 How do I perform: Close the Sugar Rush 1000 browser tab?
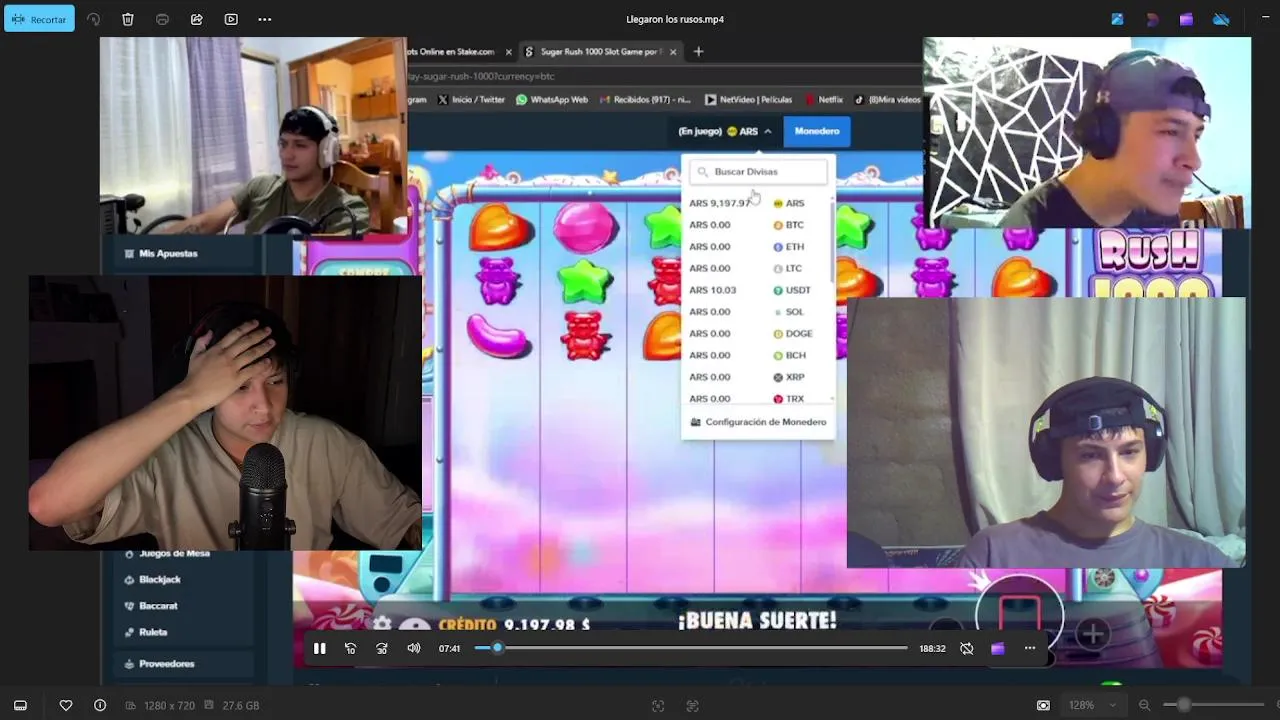pos(673,52)
